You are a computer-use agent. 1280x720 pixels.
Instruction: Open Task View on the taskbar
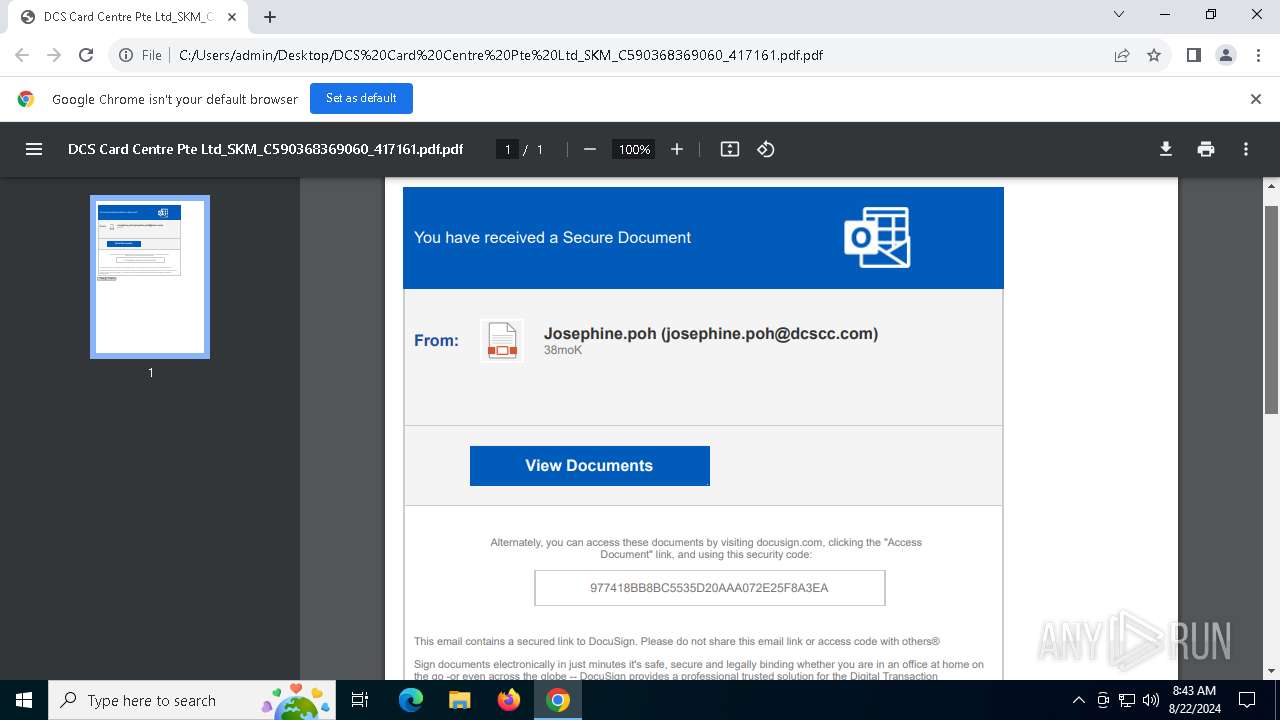click(x=361, y=700)
